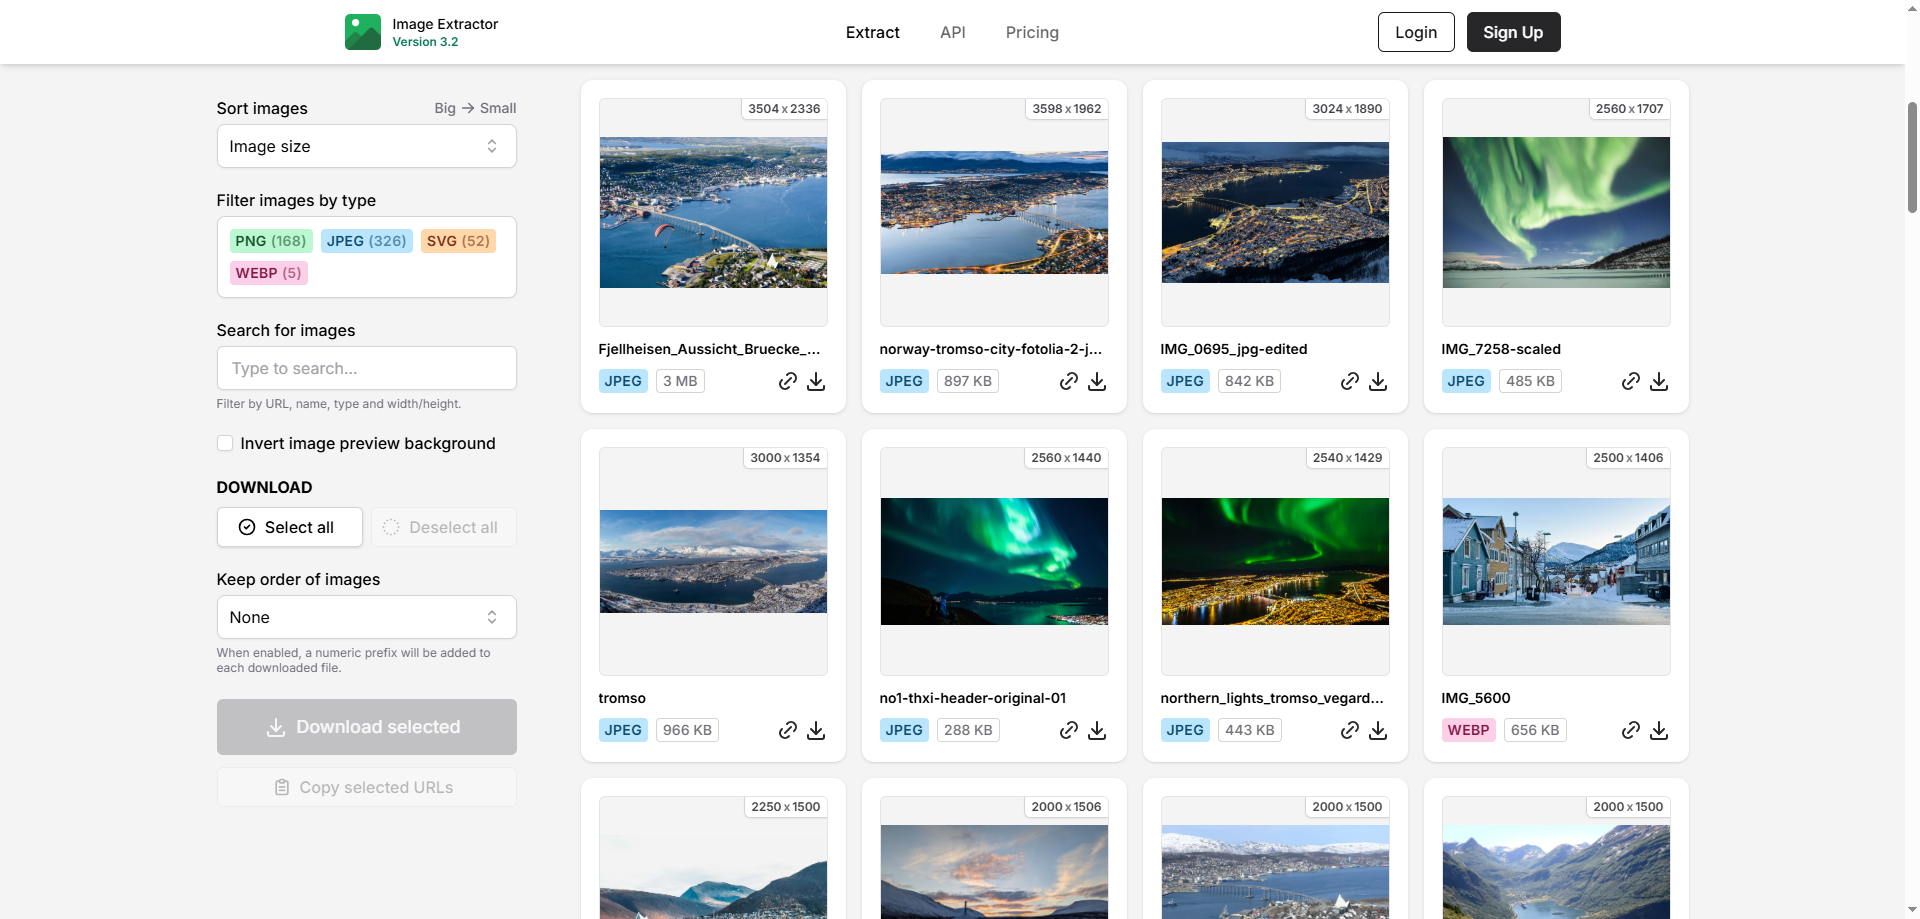Copy link of IMG_7258-scaled image
This screenshot has height=919, width=1920.
[x=1630, y=381]
